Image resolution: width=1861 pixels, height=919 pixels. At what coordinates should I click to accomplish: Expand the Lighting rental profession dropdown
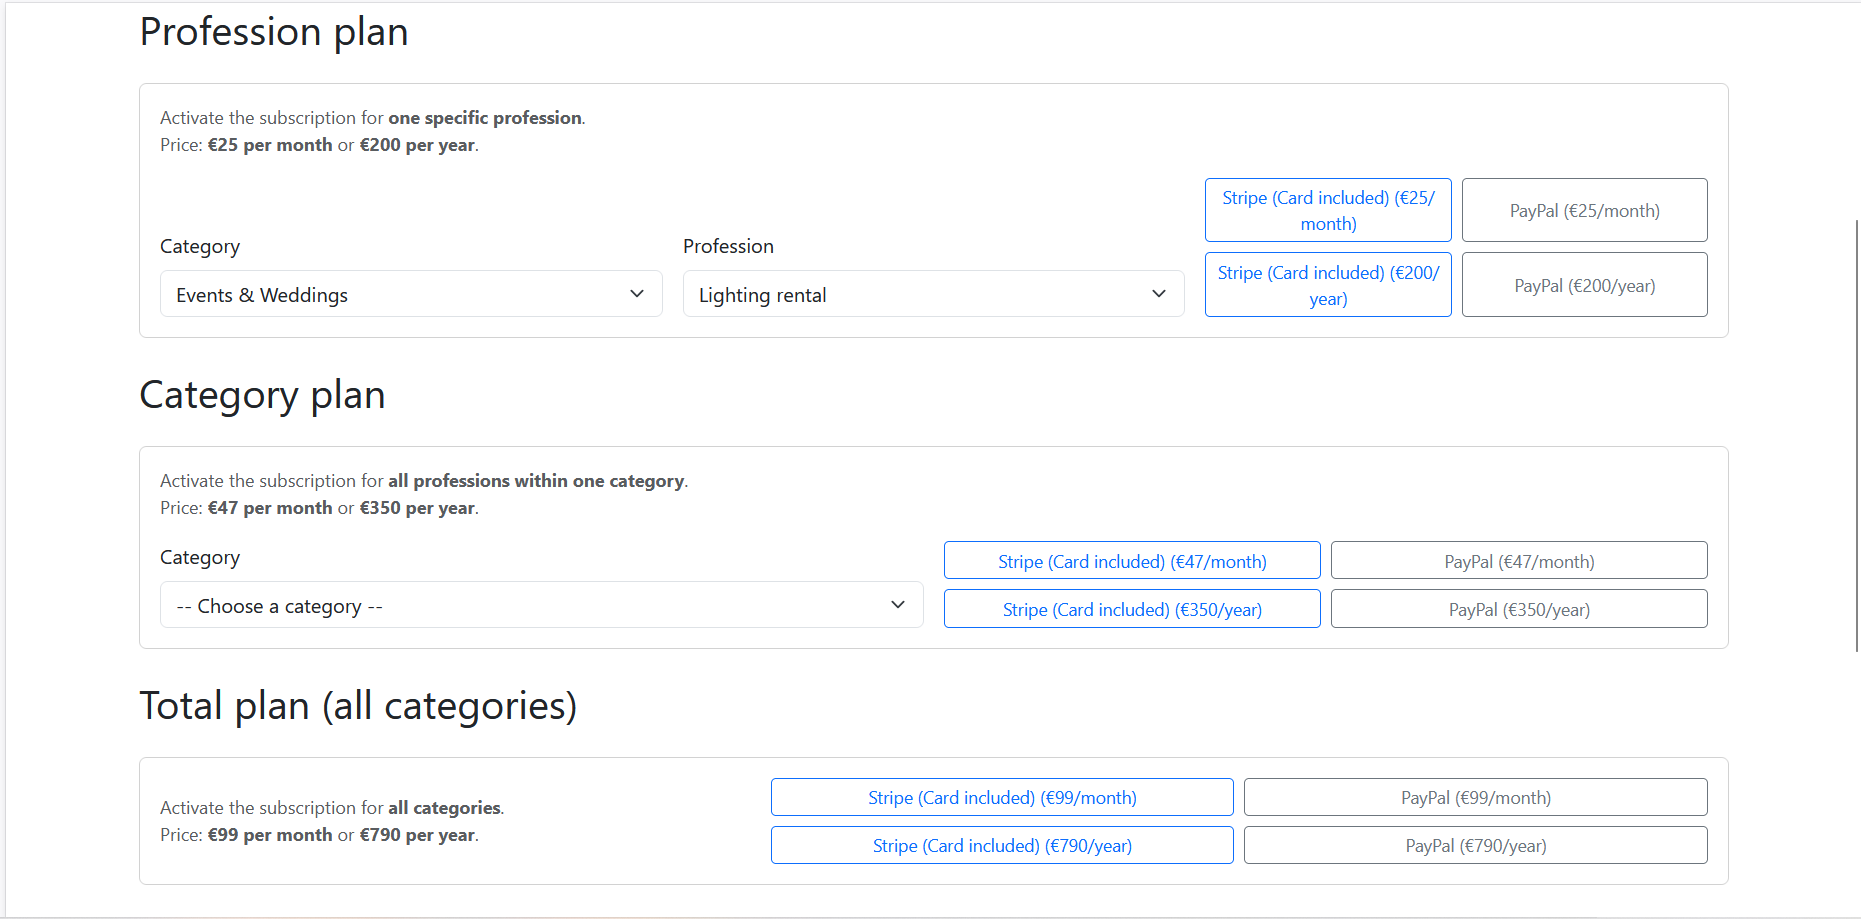(x=932, y=294)
